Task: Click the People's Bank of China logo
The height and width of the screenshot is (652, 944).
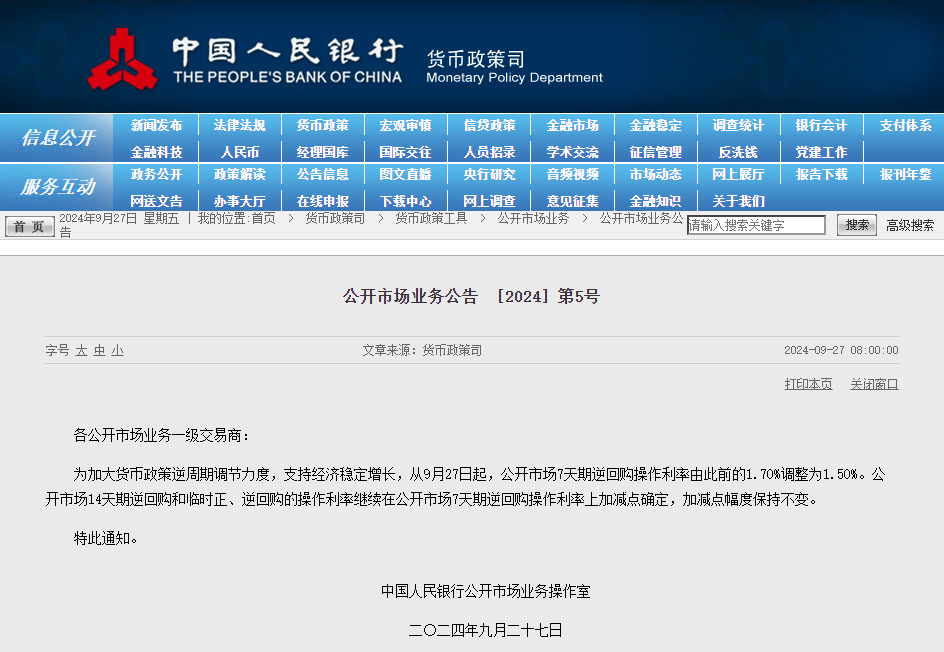Action: [122, 60]
